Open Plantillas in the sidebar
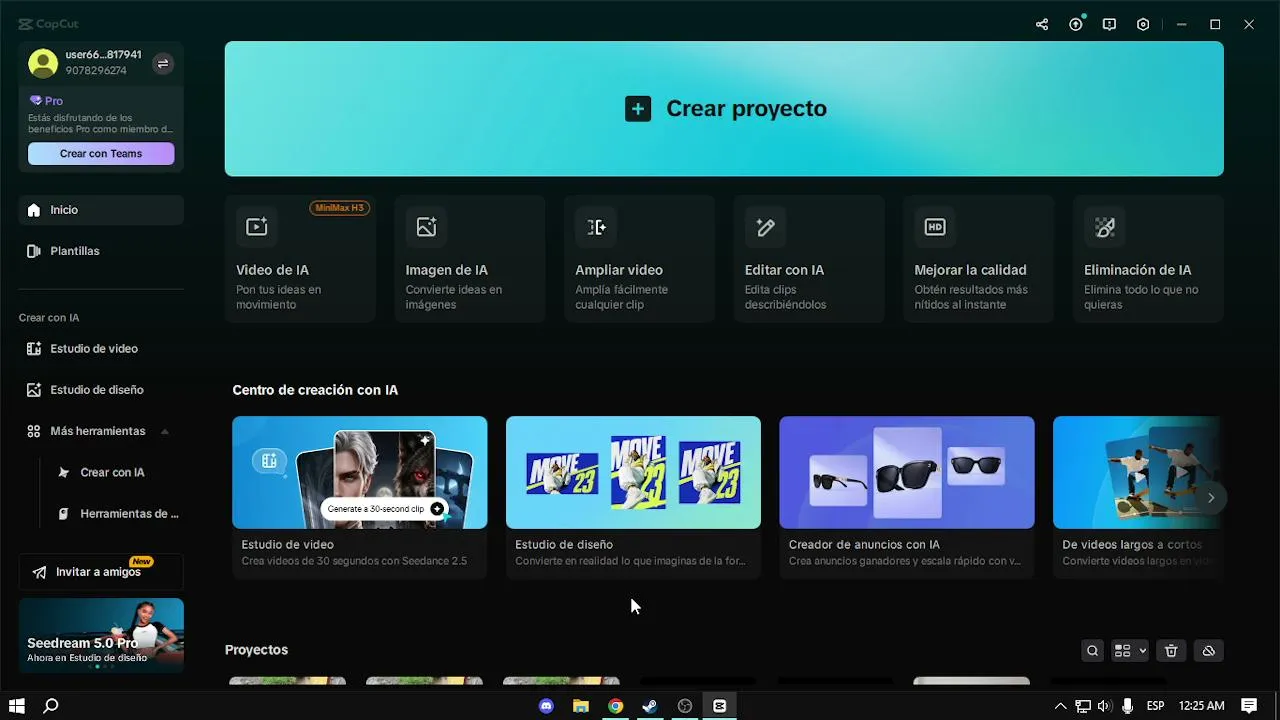Viewport: 1280px width, 720px height. pos(101,251)
